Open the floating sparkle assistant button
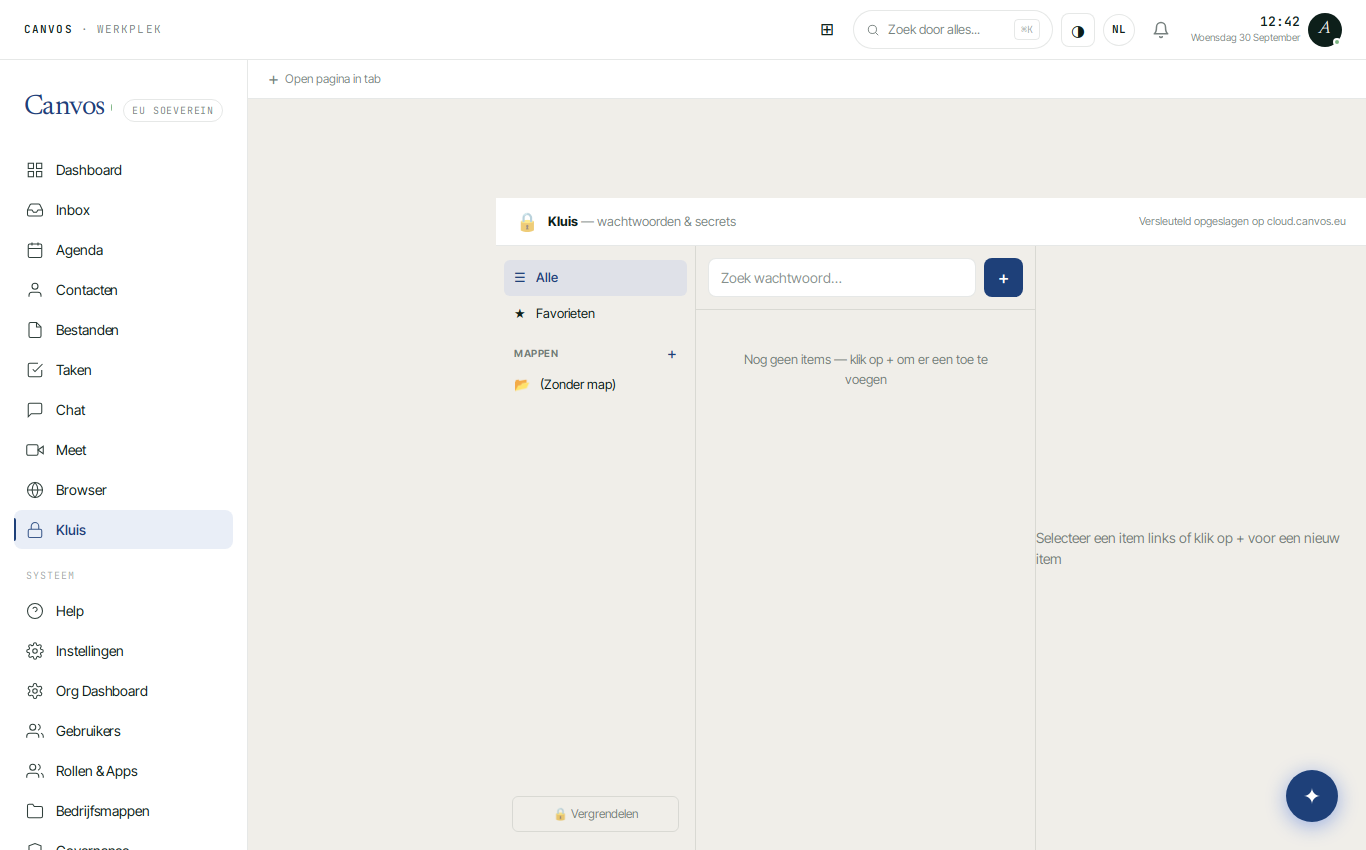This screenshot has height=850, width=1366. [x=1312, y=796]
